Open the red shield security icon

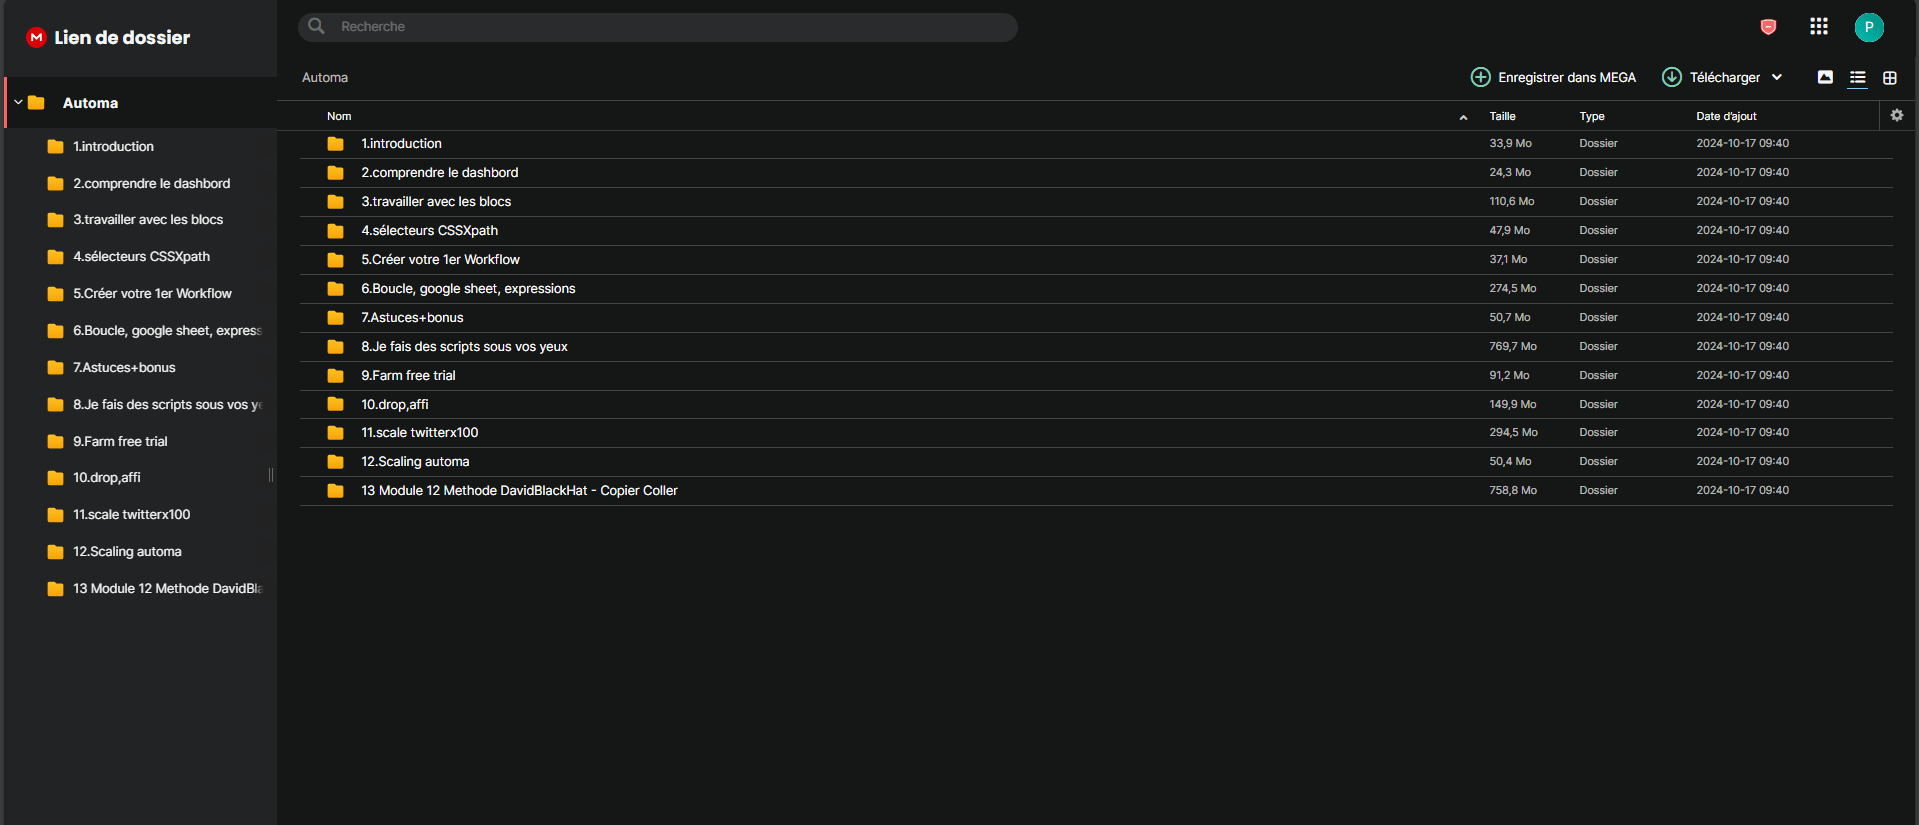(x=1768, y=27)
